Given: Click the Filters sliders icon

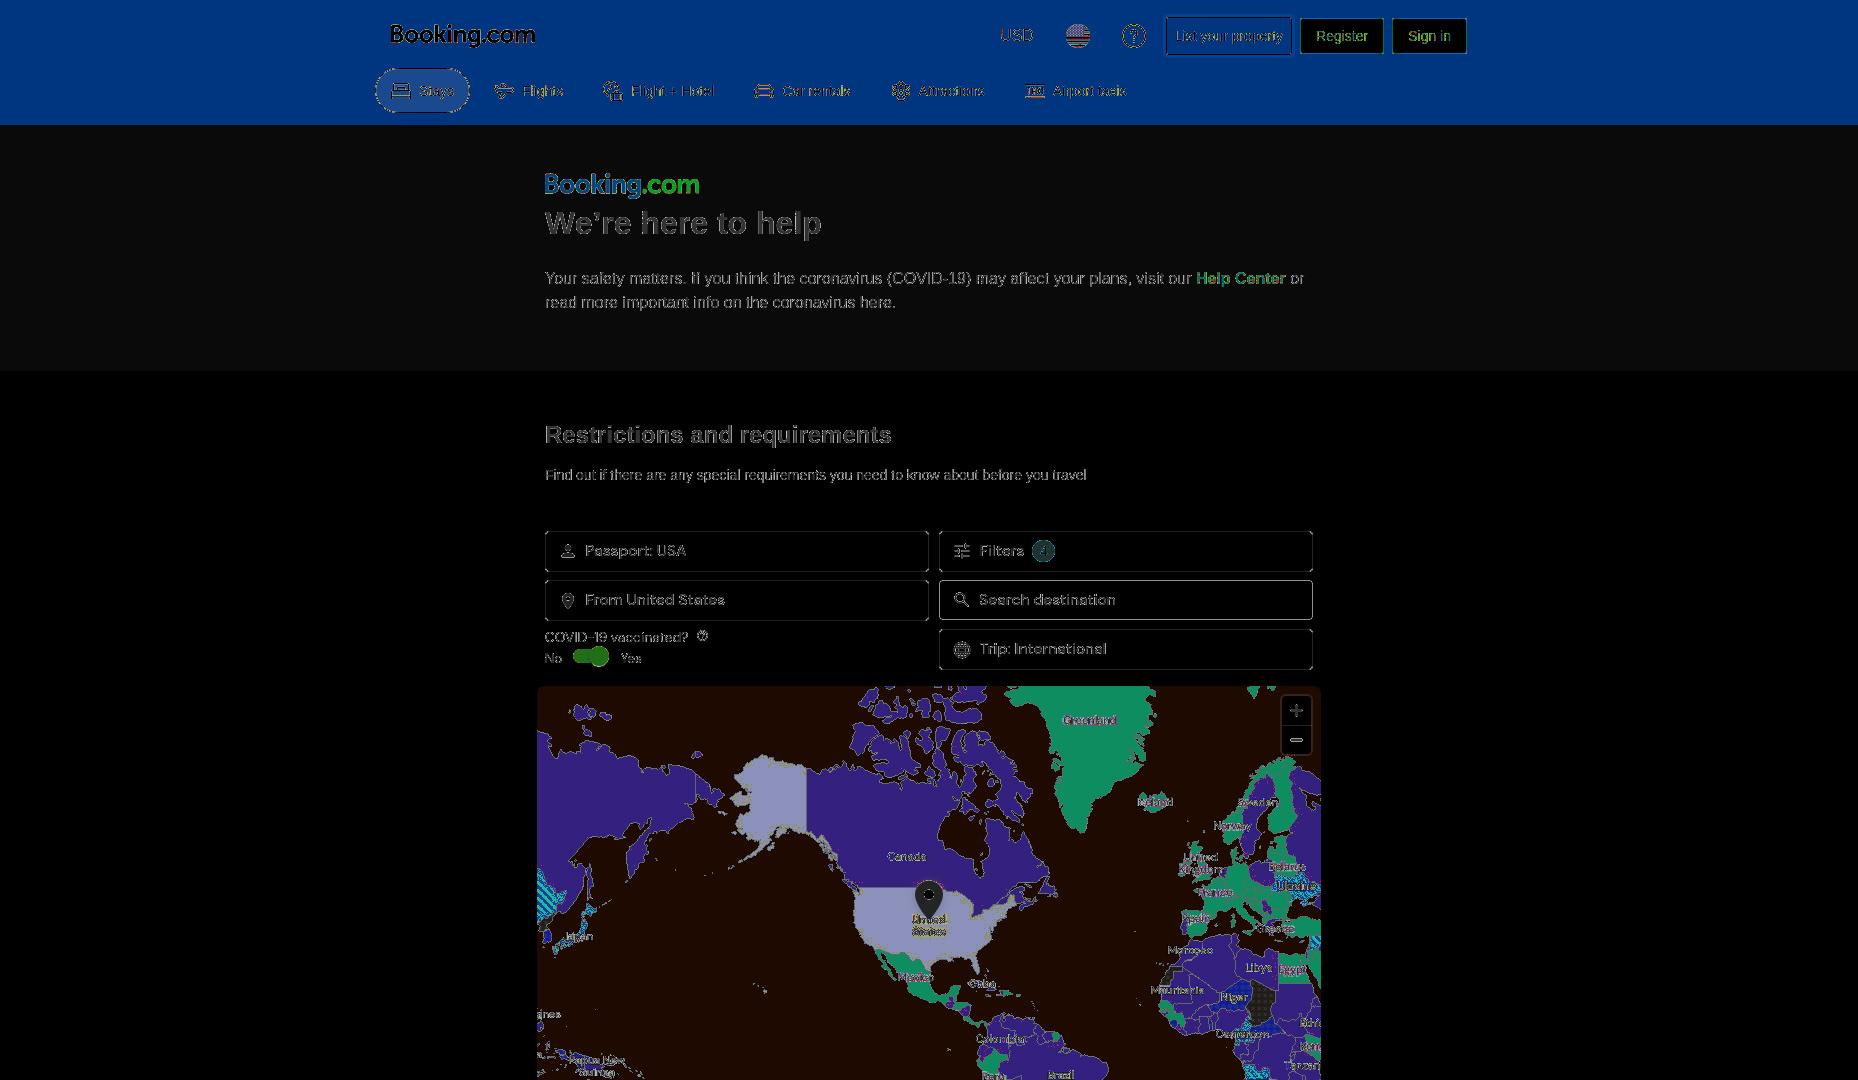Looking at the screenshot, I should [x=962, y=551].
